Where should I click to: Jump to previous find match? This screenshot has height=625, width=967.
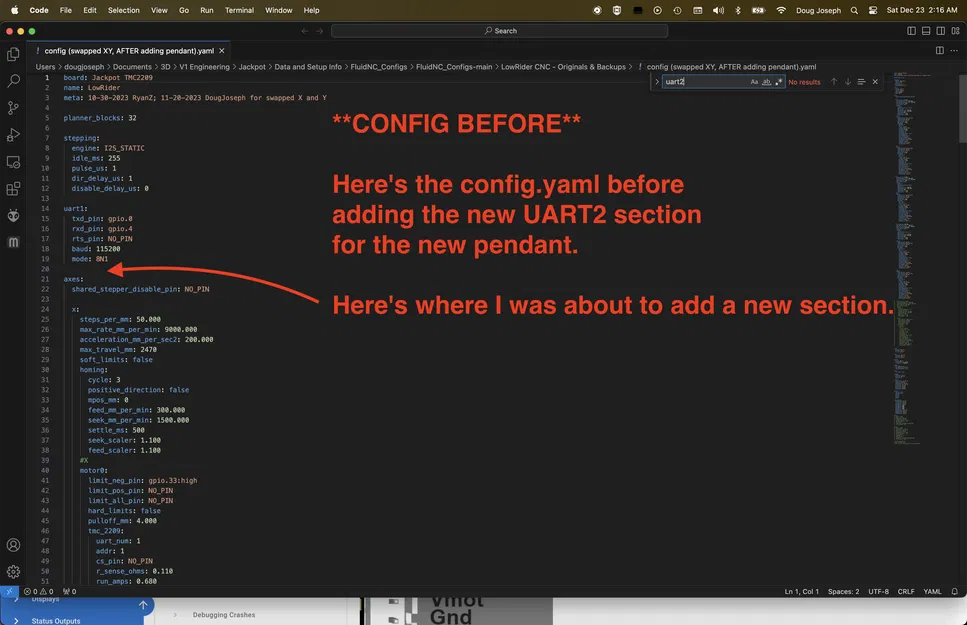(x=833, y=81)
